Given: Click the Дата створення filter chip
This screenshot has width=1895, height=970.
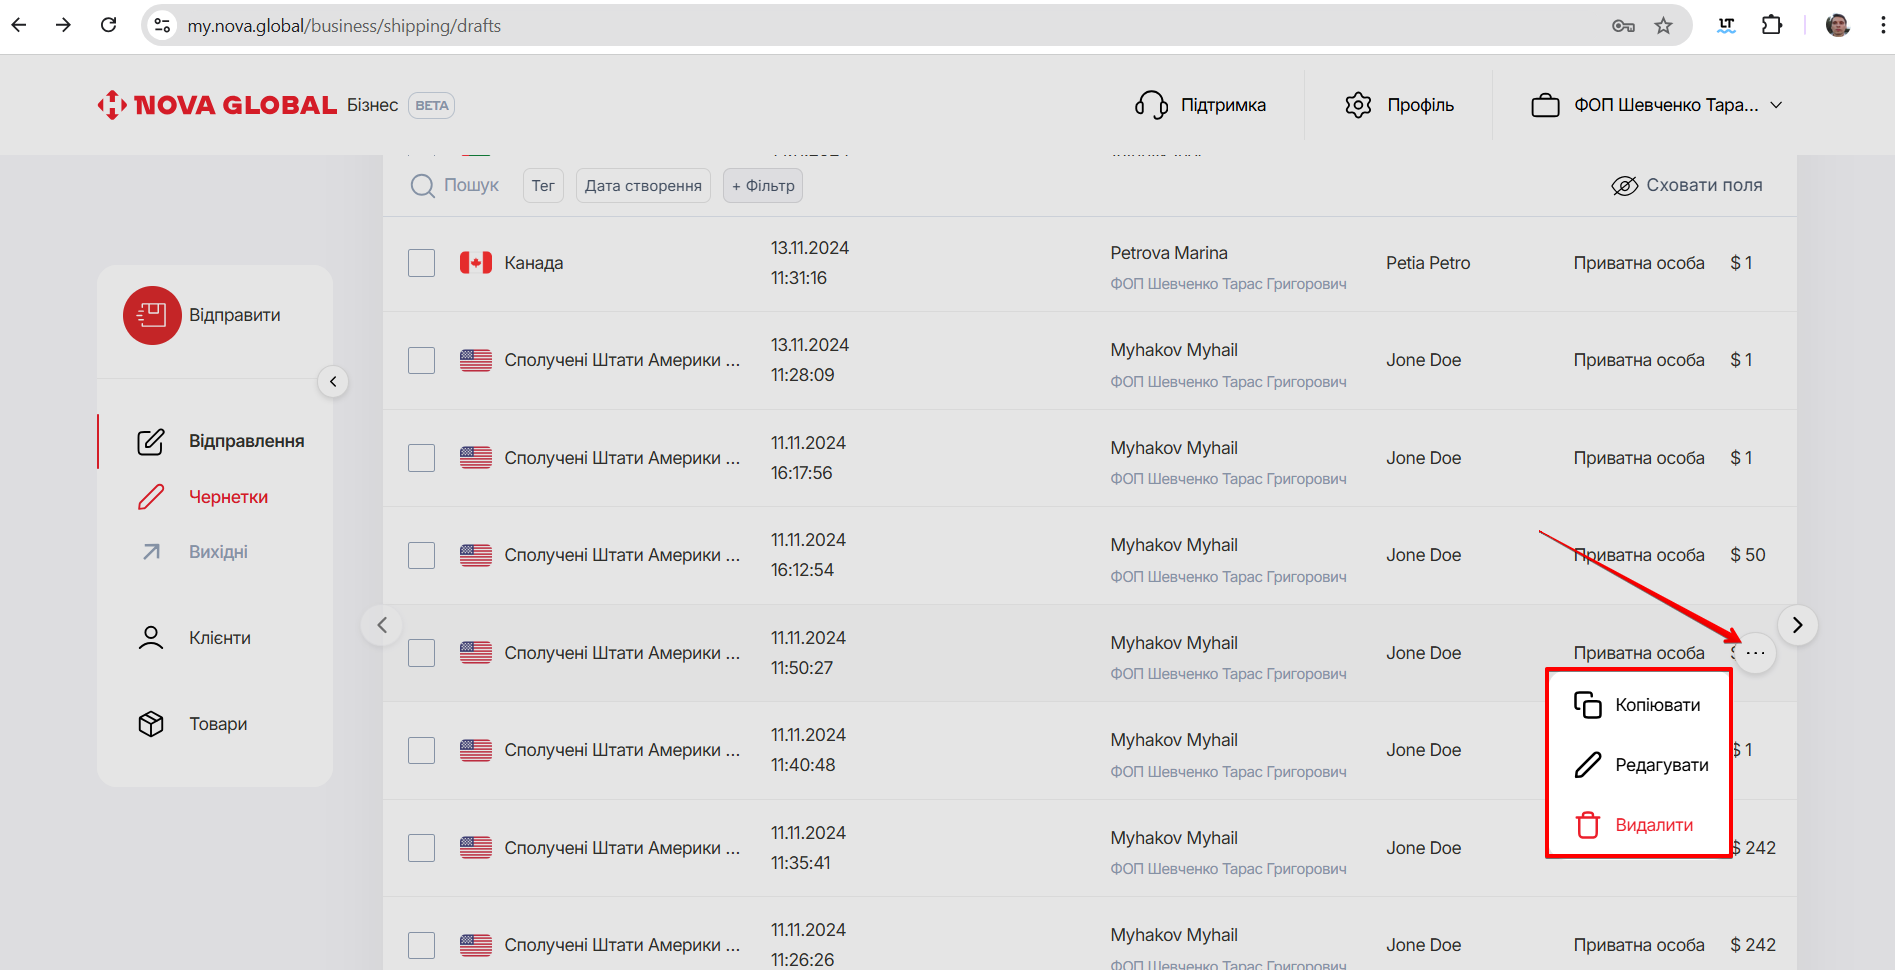Looking at the screenshot, I should pyautogui.click(x=643, y=186).
